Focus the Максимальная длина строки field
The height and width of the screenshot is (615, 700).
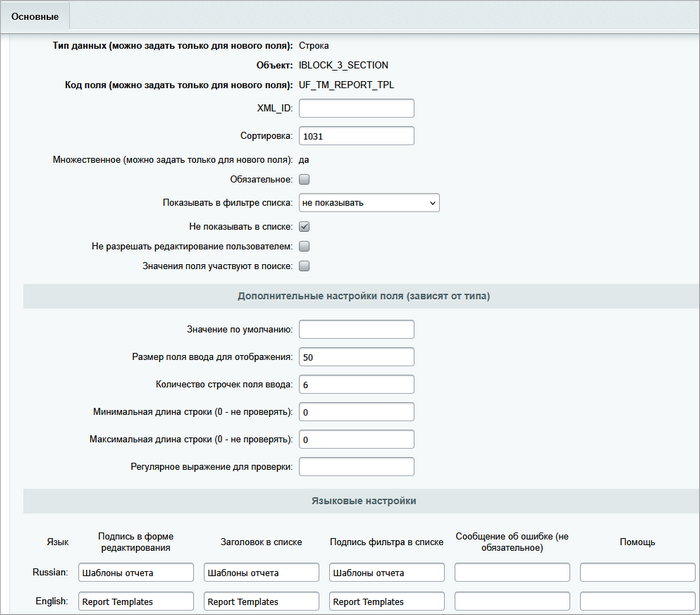click(x=356, y=439)
